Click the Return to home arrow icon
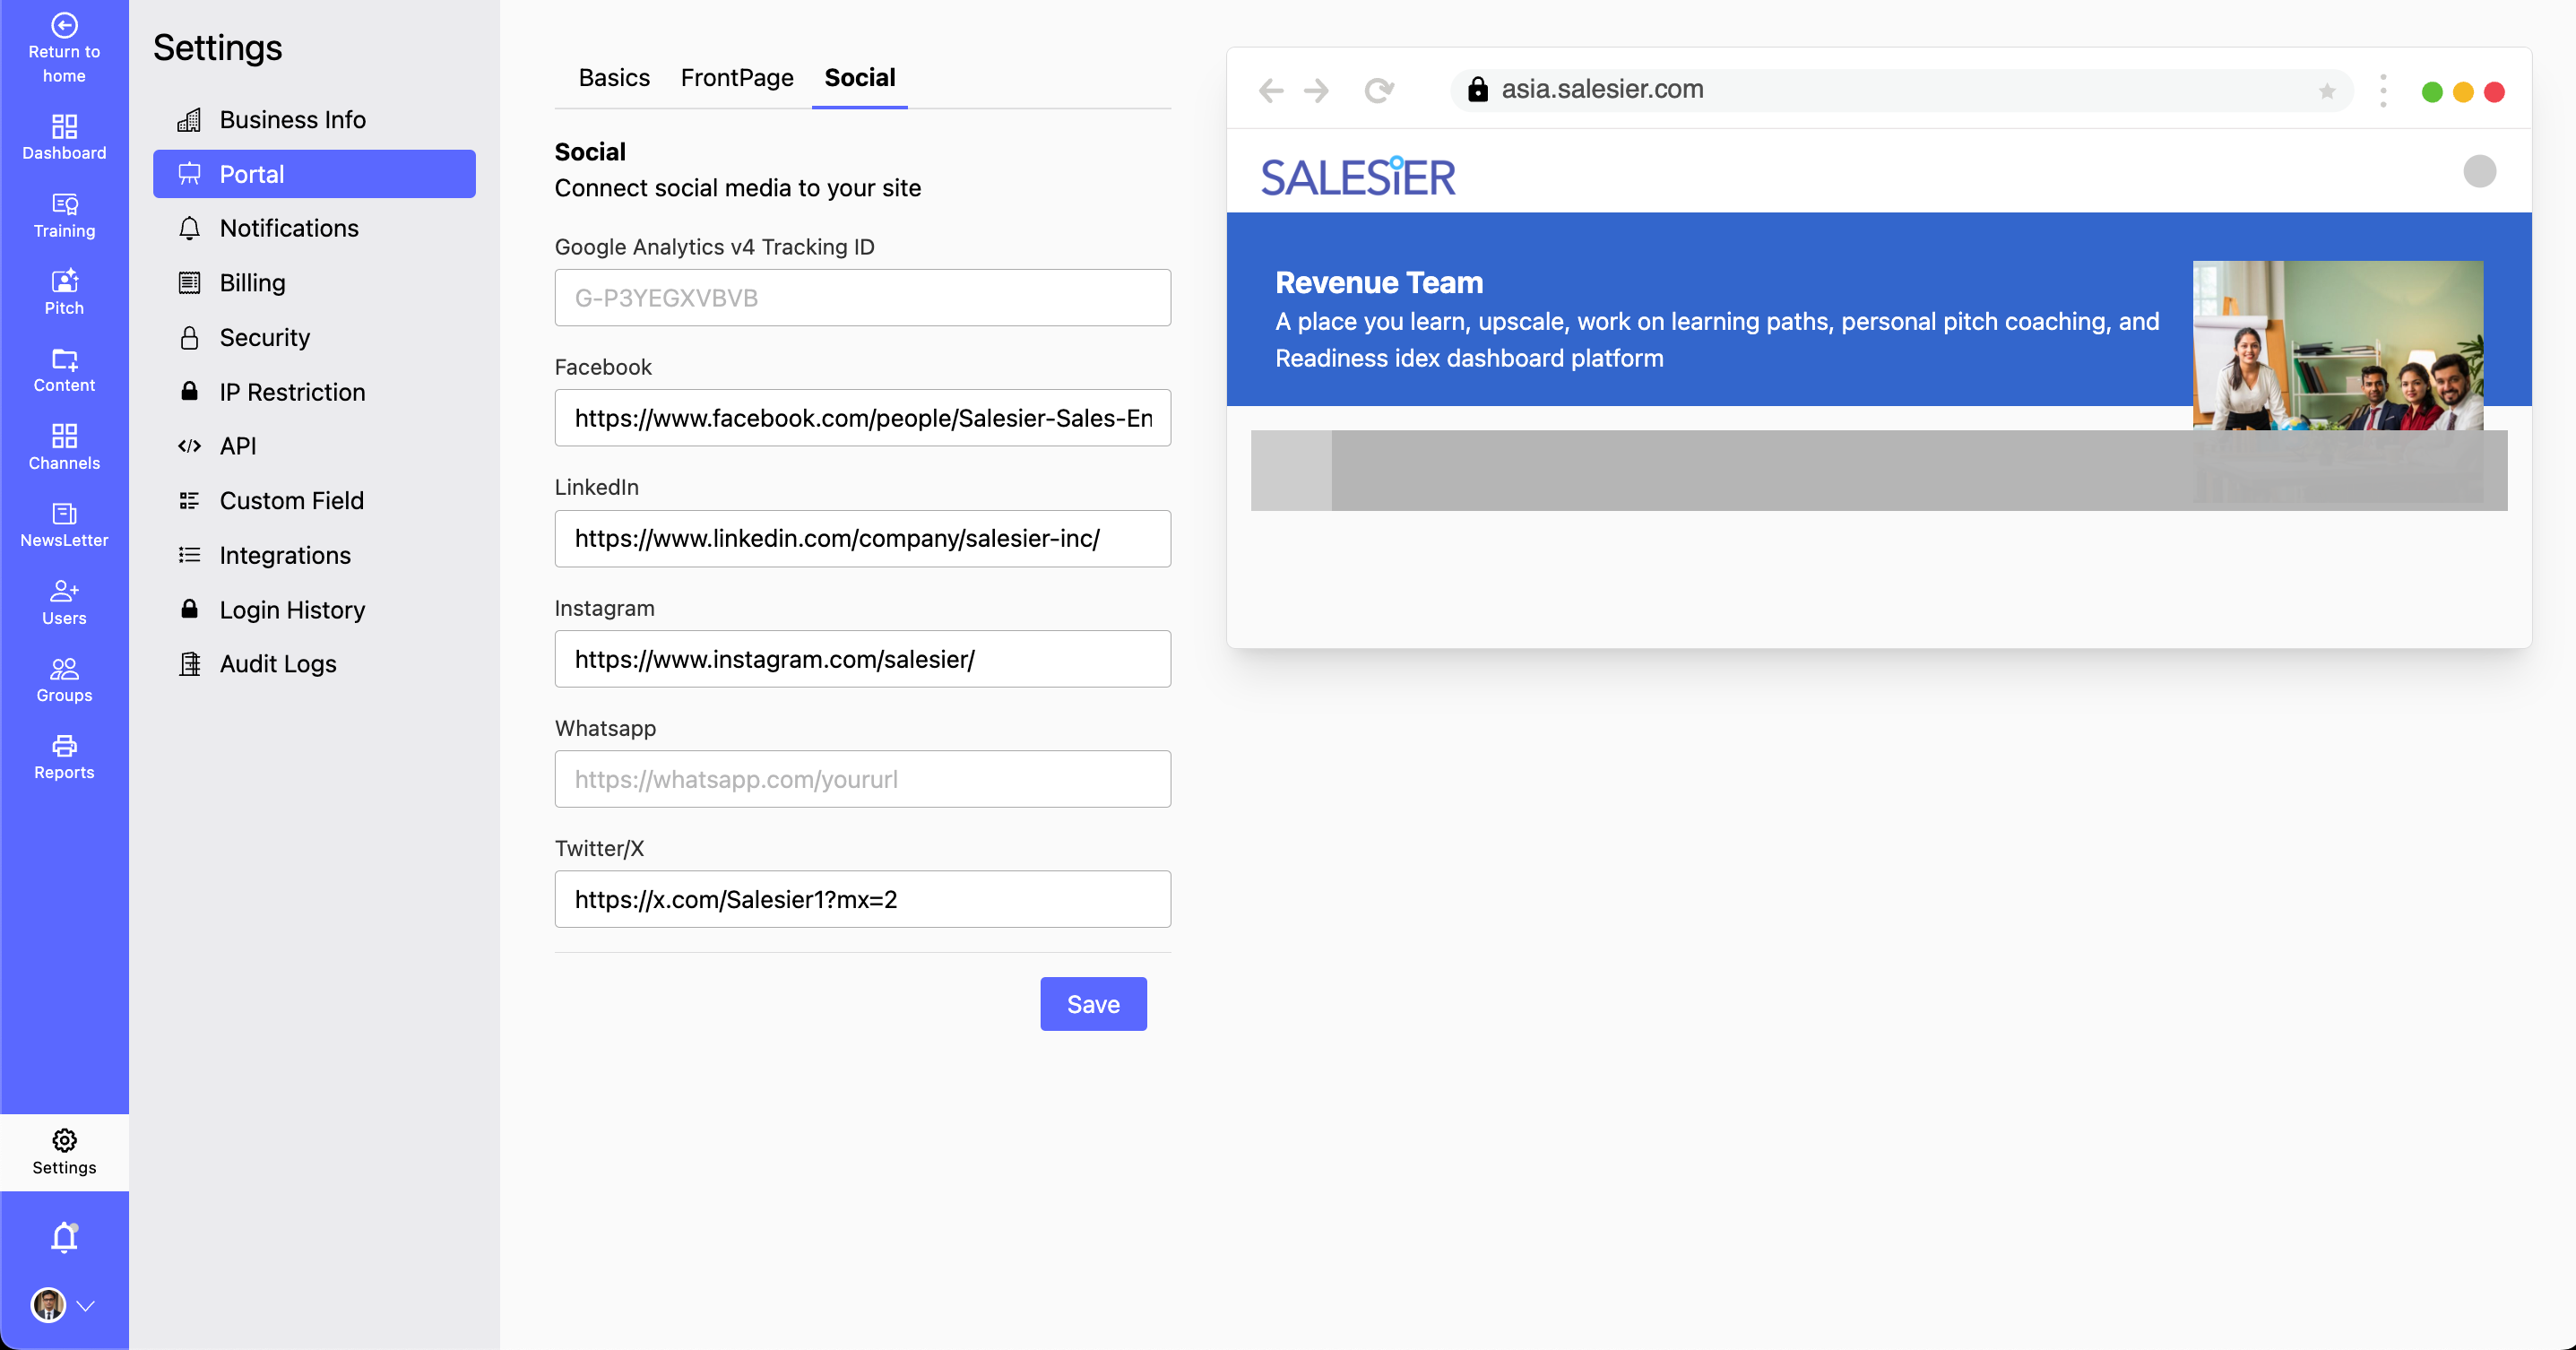 pyautogui.click(x=64, y=25)
